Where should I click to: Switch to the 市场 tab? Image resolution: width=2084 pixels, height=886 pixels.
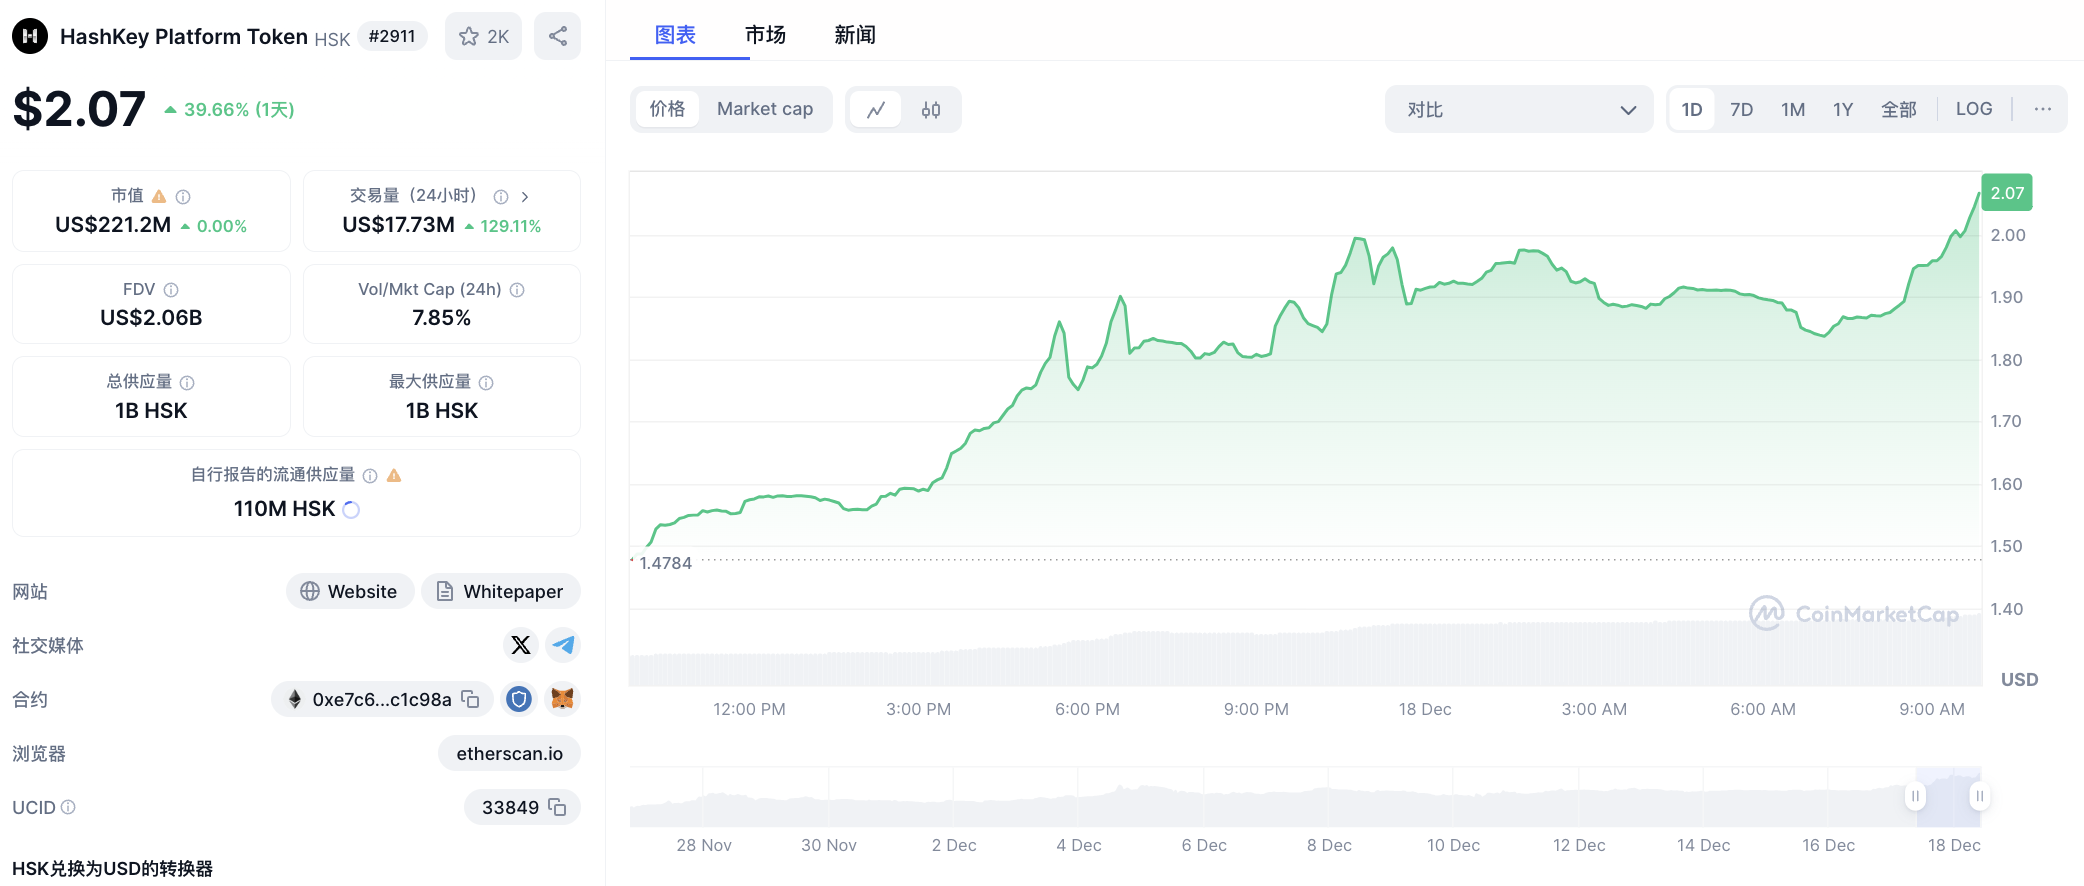(765, 35)
